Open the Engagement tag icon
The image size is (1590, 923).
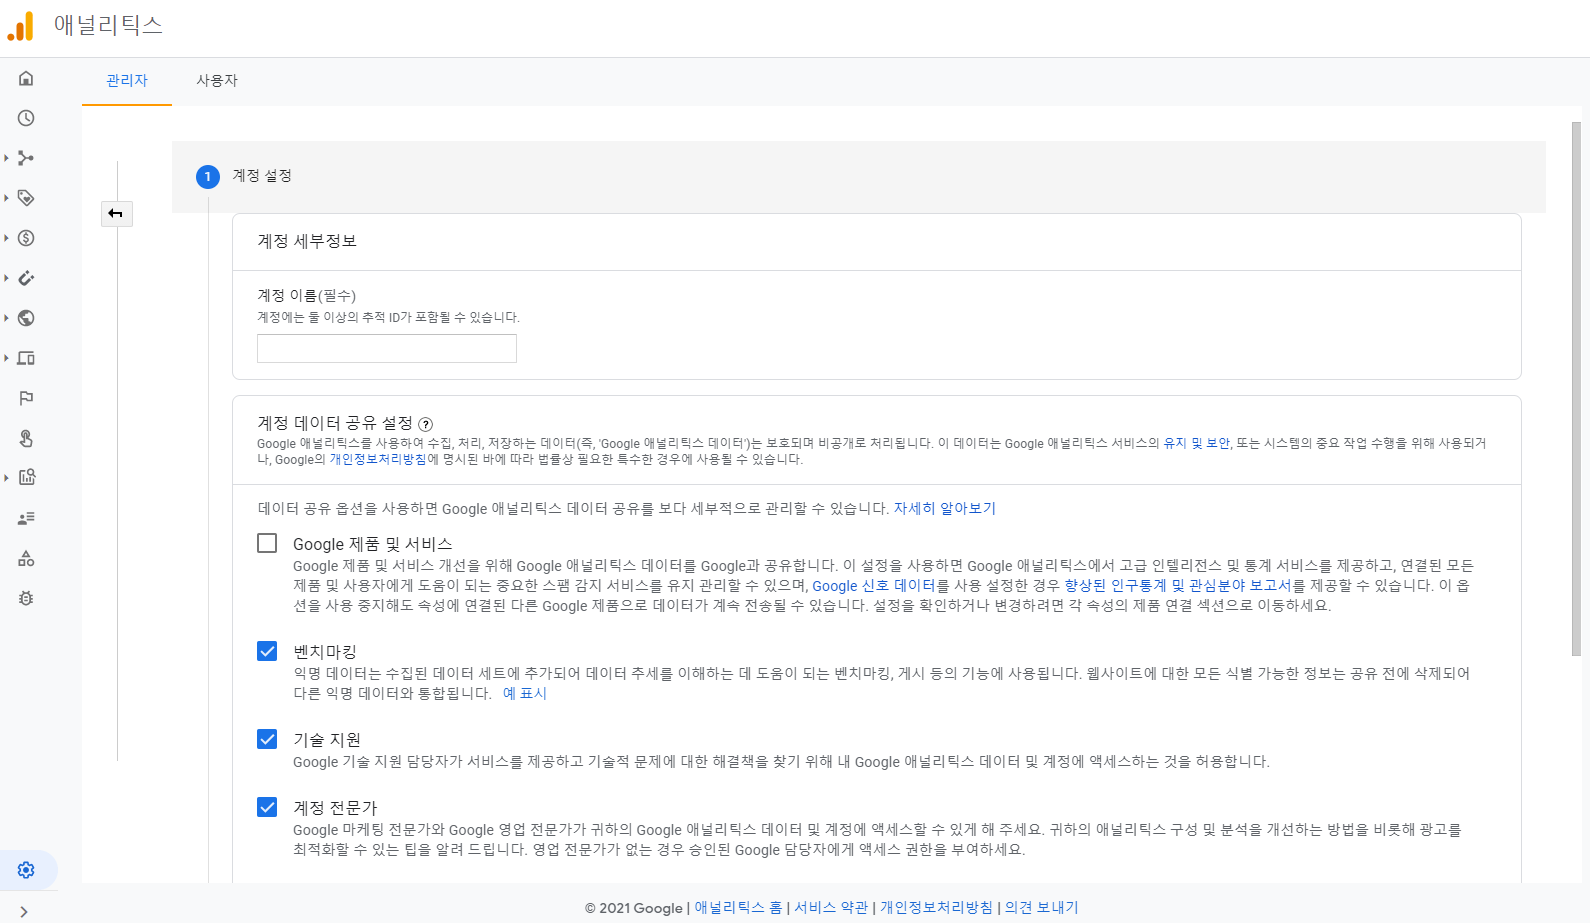[x=26, y=198]
